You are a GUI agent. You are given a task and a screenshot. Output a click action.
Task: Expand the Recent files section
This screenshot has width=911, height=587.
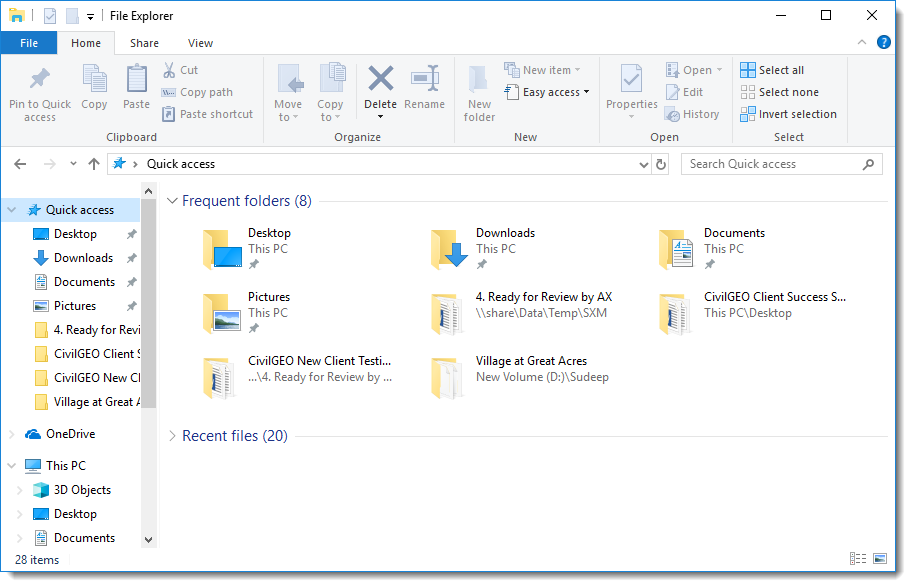[x=171, y=436]
